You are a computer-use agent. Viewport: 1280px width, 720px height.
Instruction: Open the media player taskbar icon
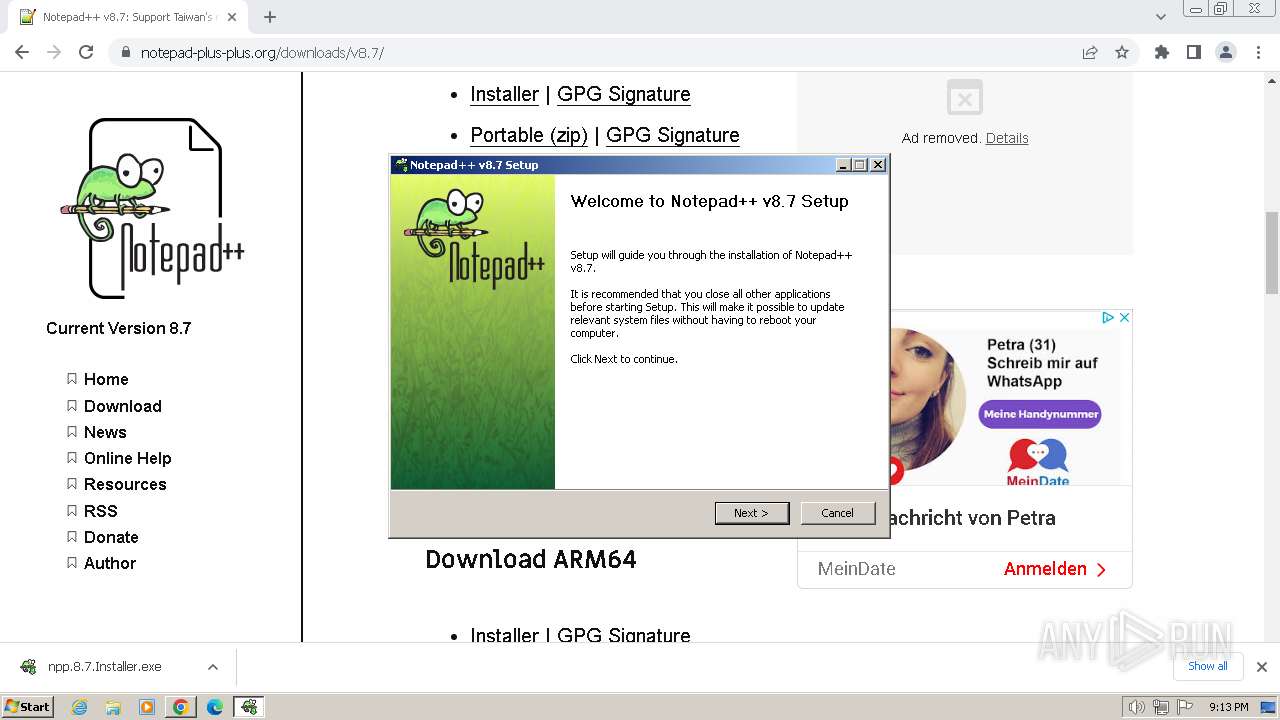[x=147, y=707]
